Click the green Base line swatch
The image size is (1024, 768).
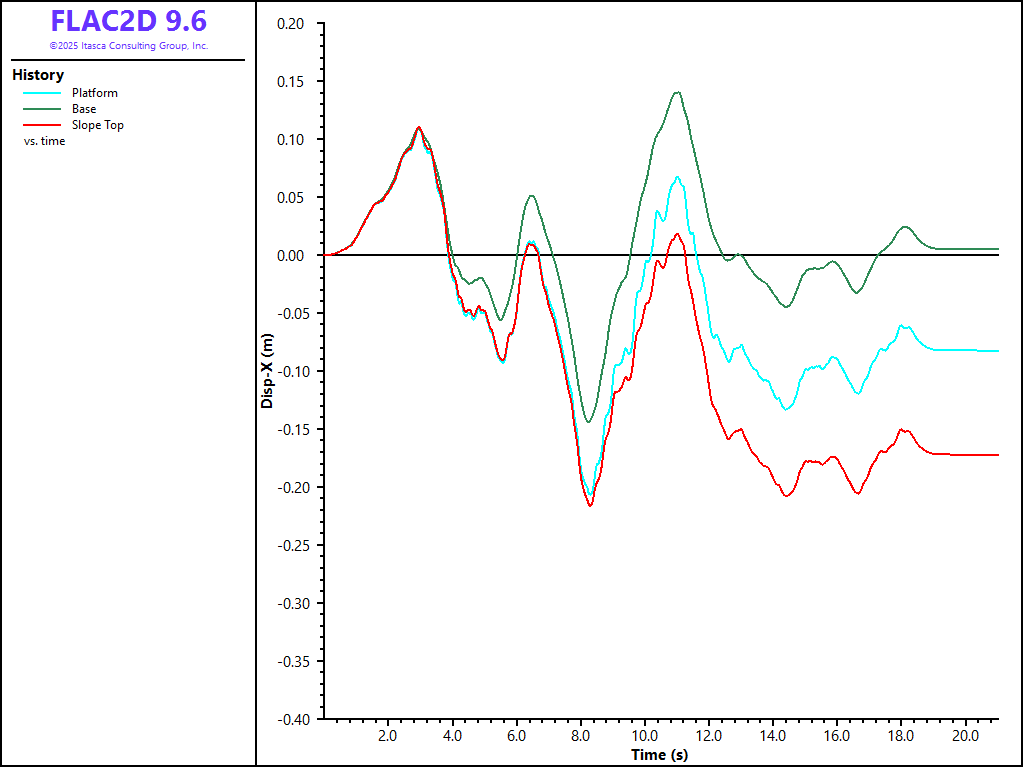[x=42, y=109]
